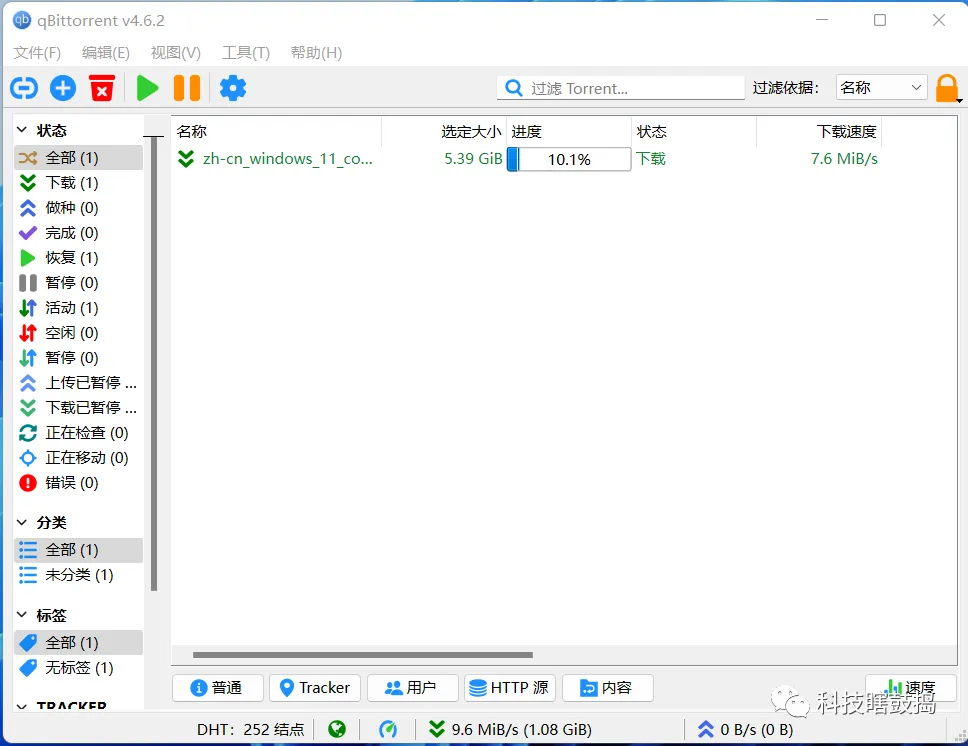Open the HTTP 源 tab
The height and width of the screenshot is (746, 968).
click(510, 688)
